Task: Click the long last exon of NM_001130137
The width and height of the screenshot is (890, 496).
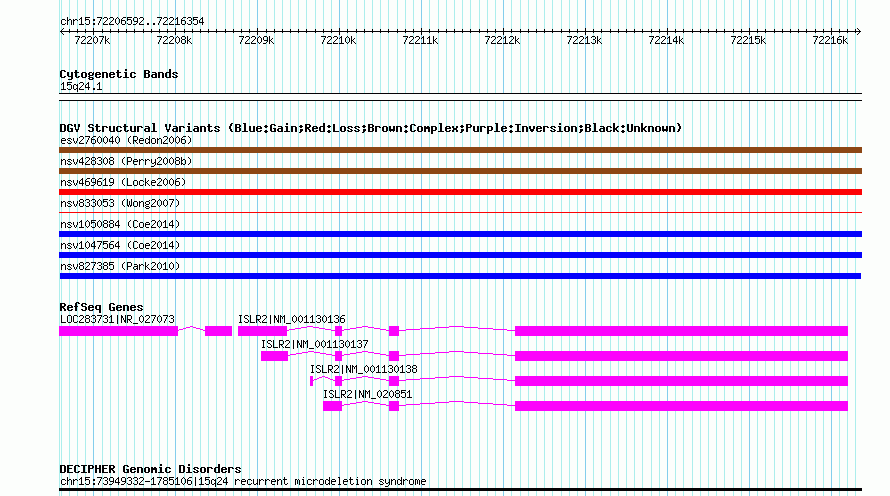Action: point(681,356)
